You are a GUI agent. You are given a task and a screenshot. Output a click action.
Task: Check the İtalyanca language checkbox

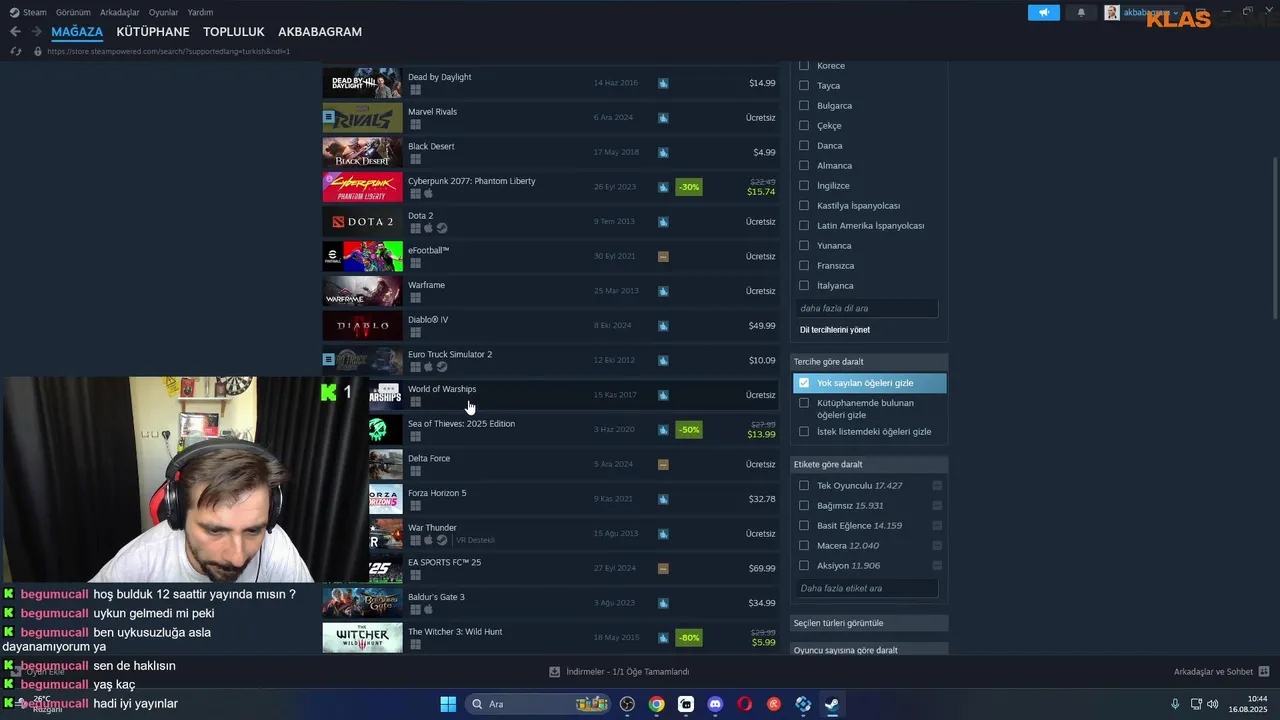coord(804,286)
